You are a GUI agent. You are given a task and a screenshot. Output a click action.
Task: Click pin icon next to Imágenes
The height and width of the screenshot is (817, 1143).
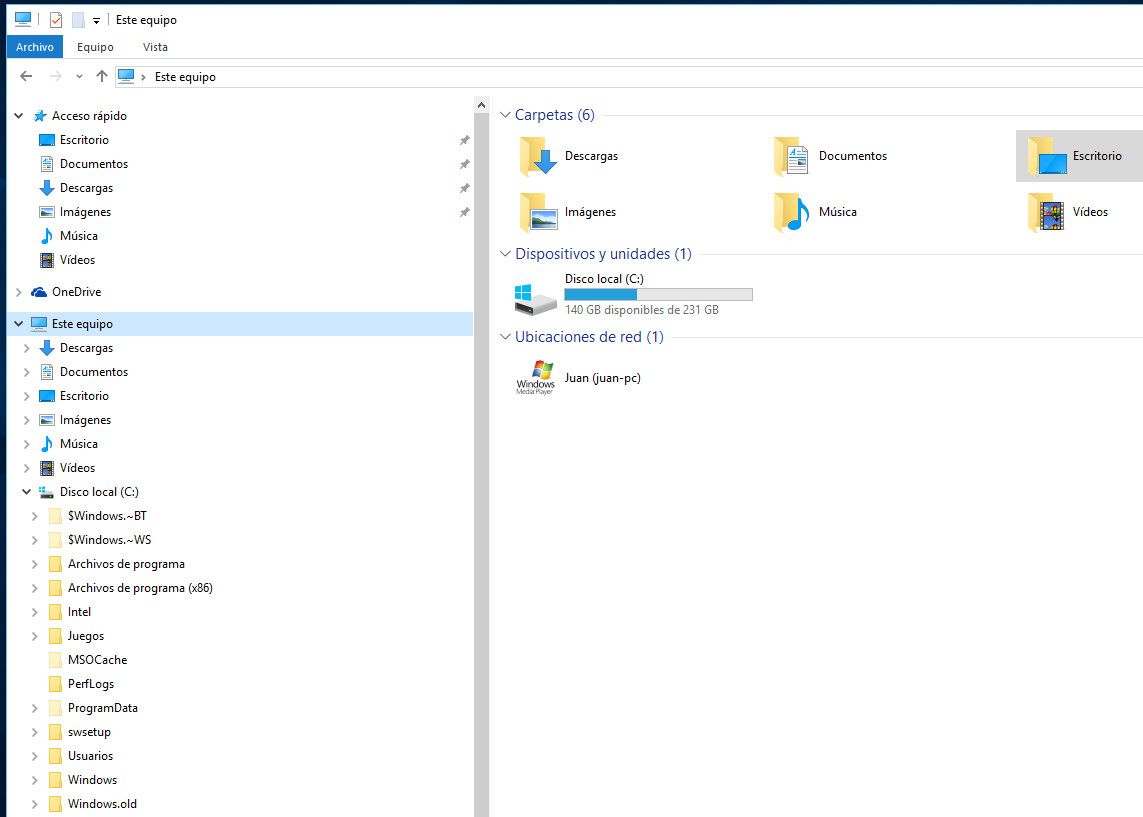464,213
